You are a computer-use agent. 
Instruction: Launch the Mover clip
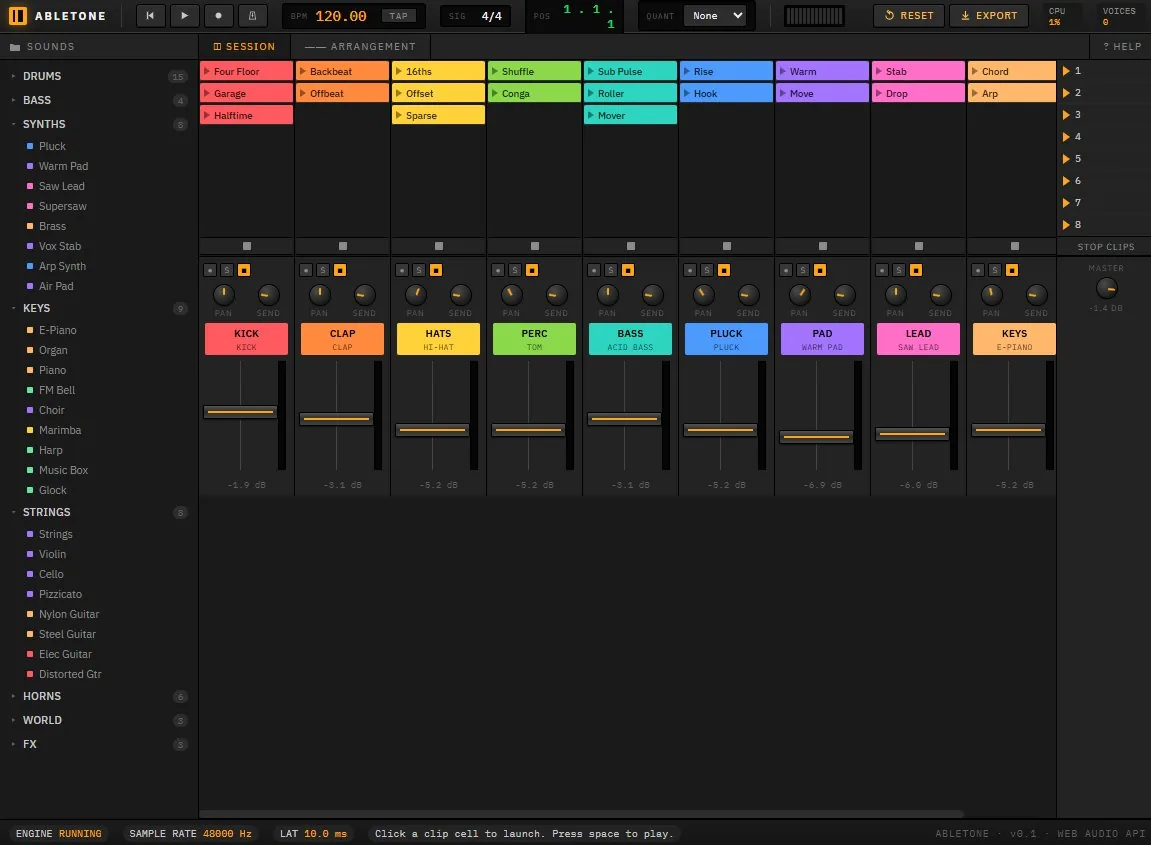click(631, 115)
